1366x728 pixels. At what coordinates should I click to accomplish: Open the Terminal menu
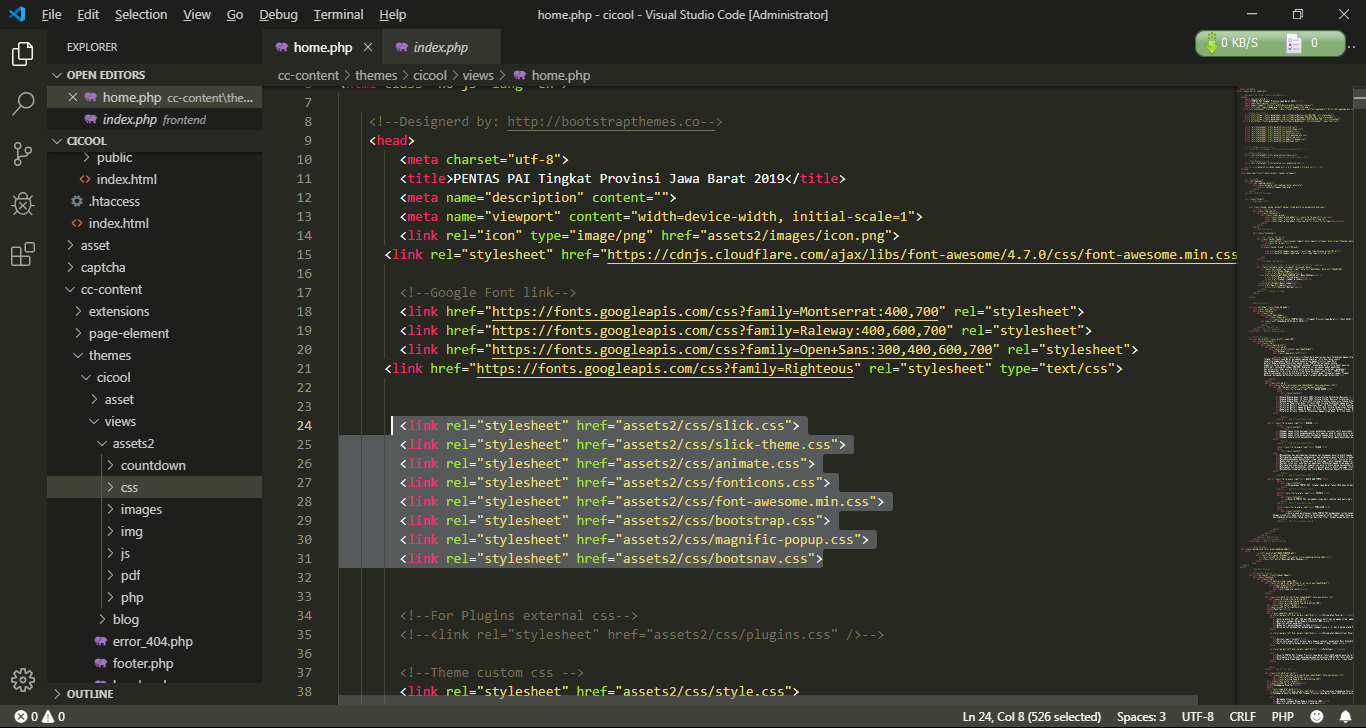coord(338,14)
